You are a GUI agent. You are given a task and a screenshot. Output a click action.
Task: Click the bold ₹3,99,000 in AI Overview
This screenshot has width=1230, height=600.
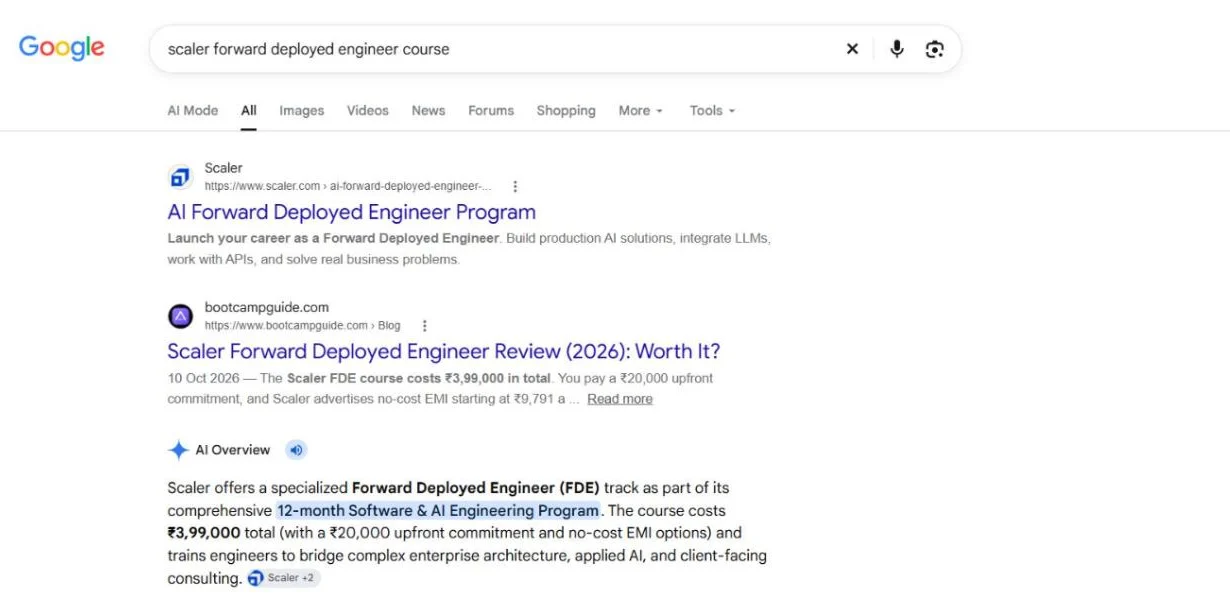204,533
